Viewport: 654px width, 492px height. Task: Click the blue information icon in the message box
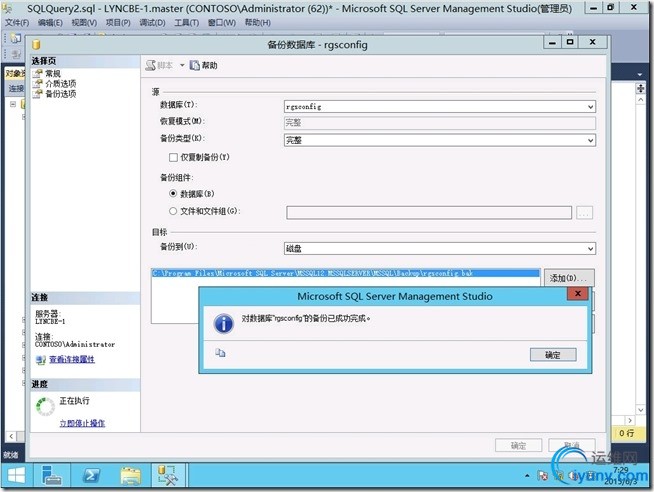[224, 324]
